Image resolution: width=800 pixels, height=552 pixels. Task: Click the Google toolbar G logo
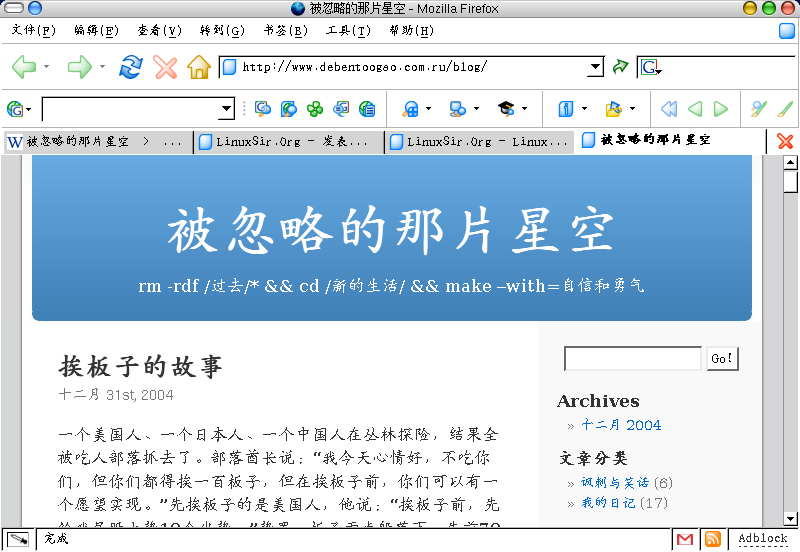(x=15, y=109)
